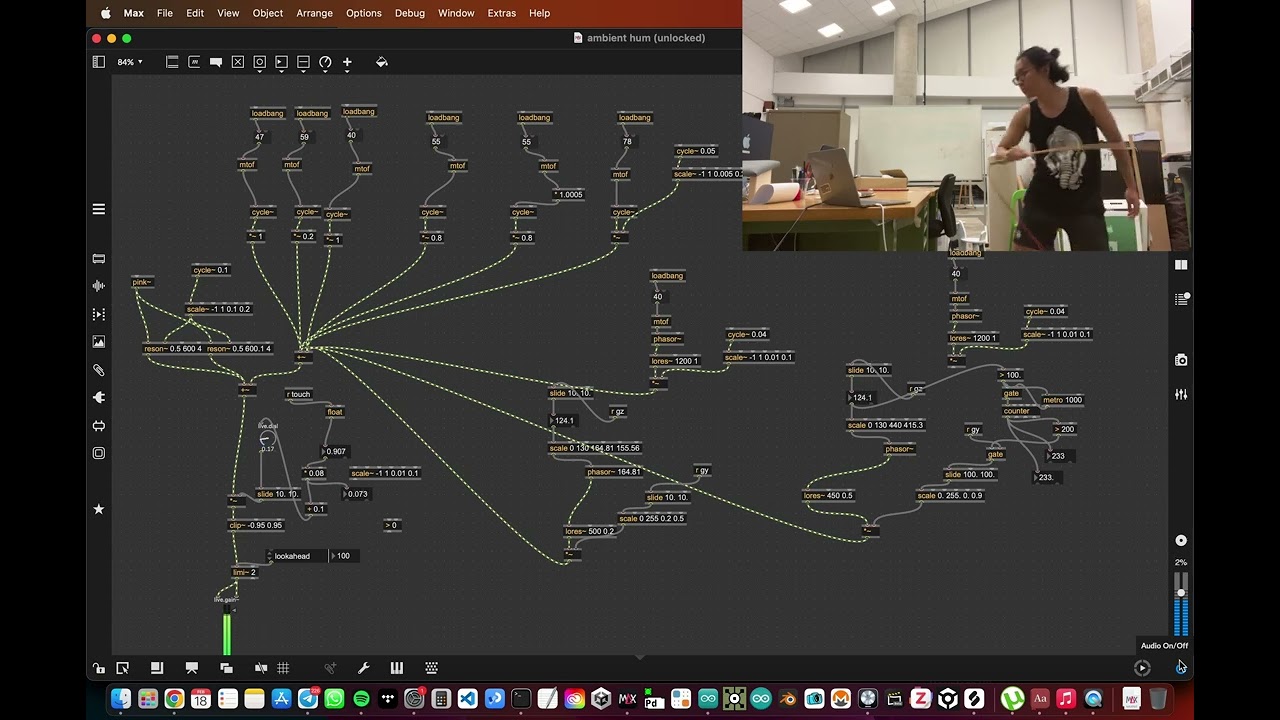This screenshot has width=1280, height=720.
Task: Open the lookahead menu in the patch
Action: [x=296, y=556]
